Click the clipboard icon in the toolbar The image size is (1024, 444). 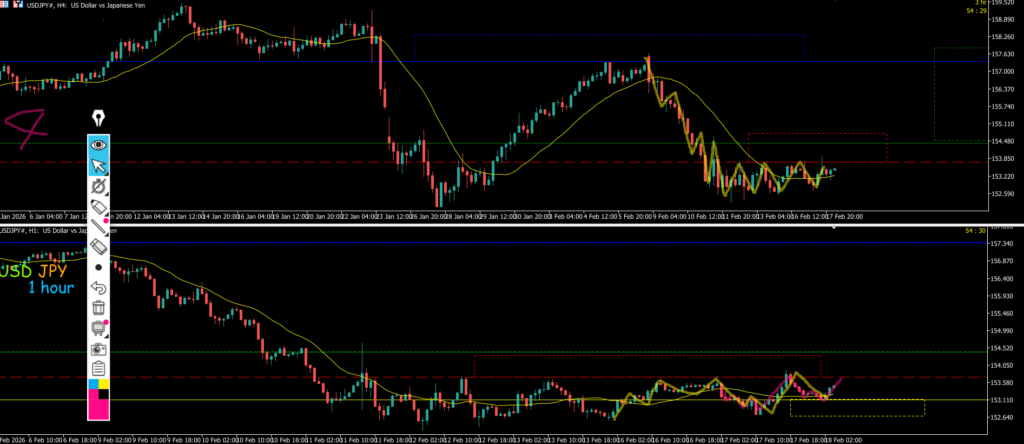(99, 369)
